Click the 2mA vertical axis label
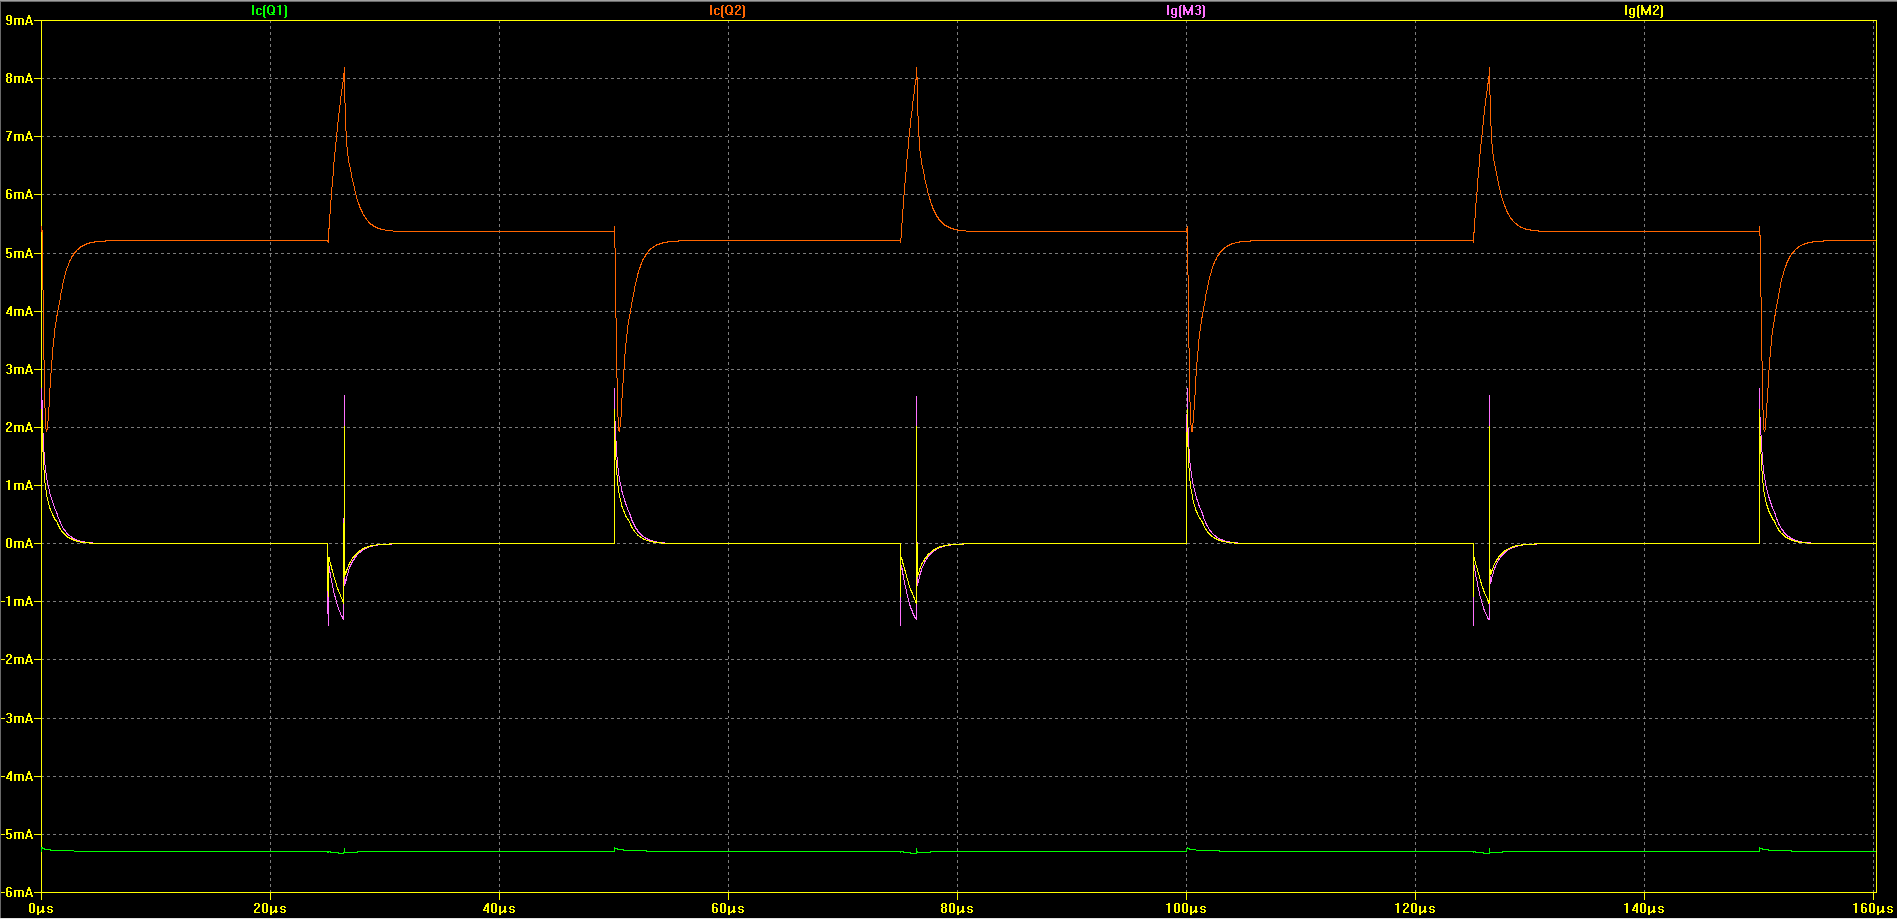This screenshot has height=919, width=1897. [x=19, y=427]
